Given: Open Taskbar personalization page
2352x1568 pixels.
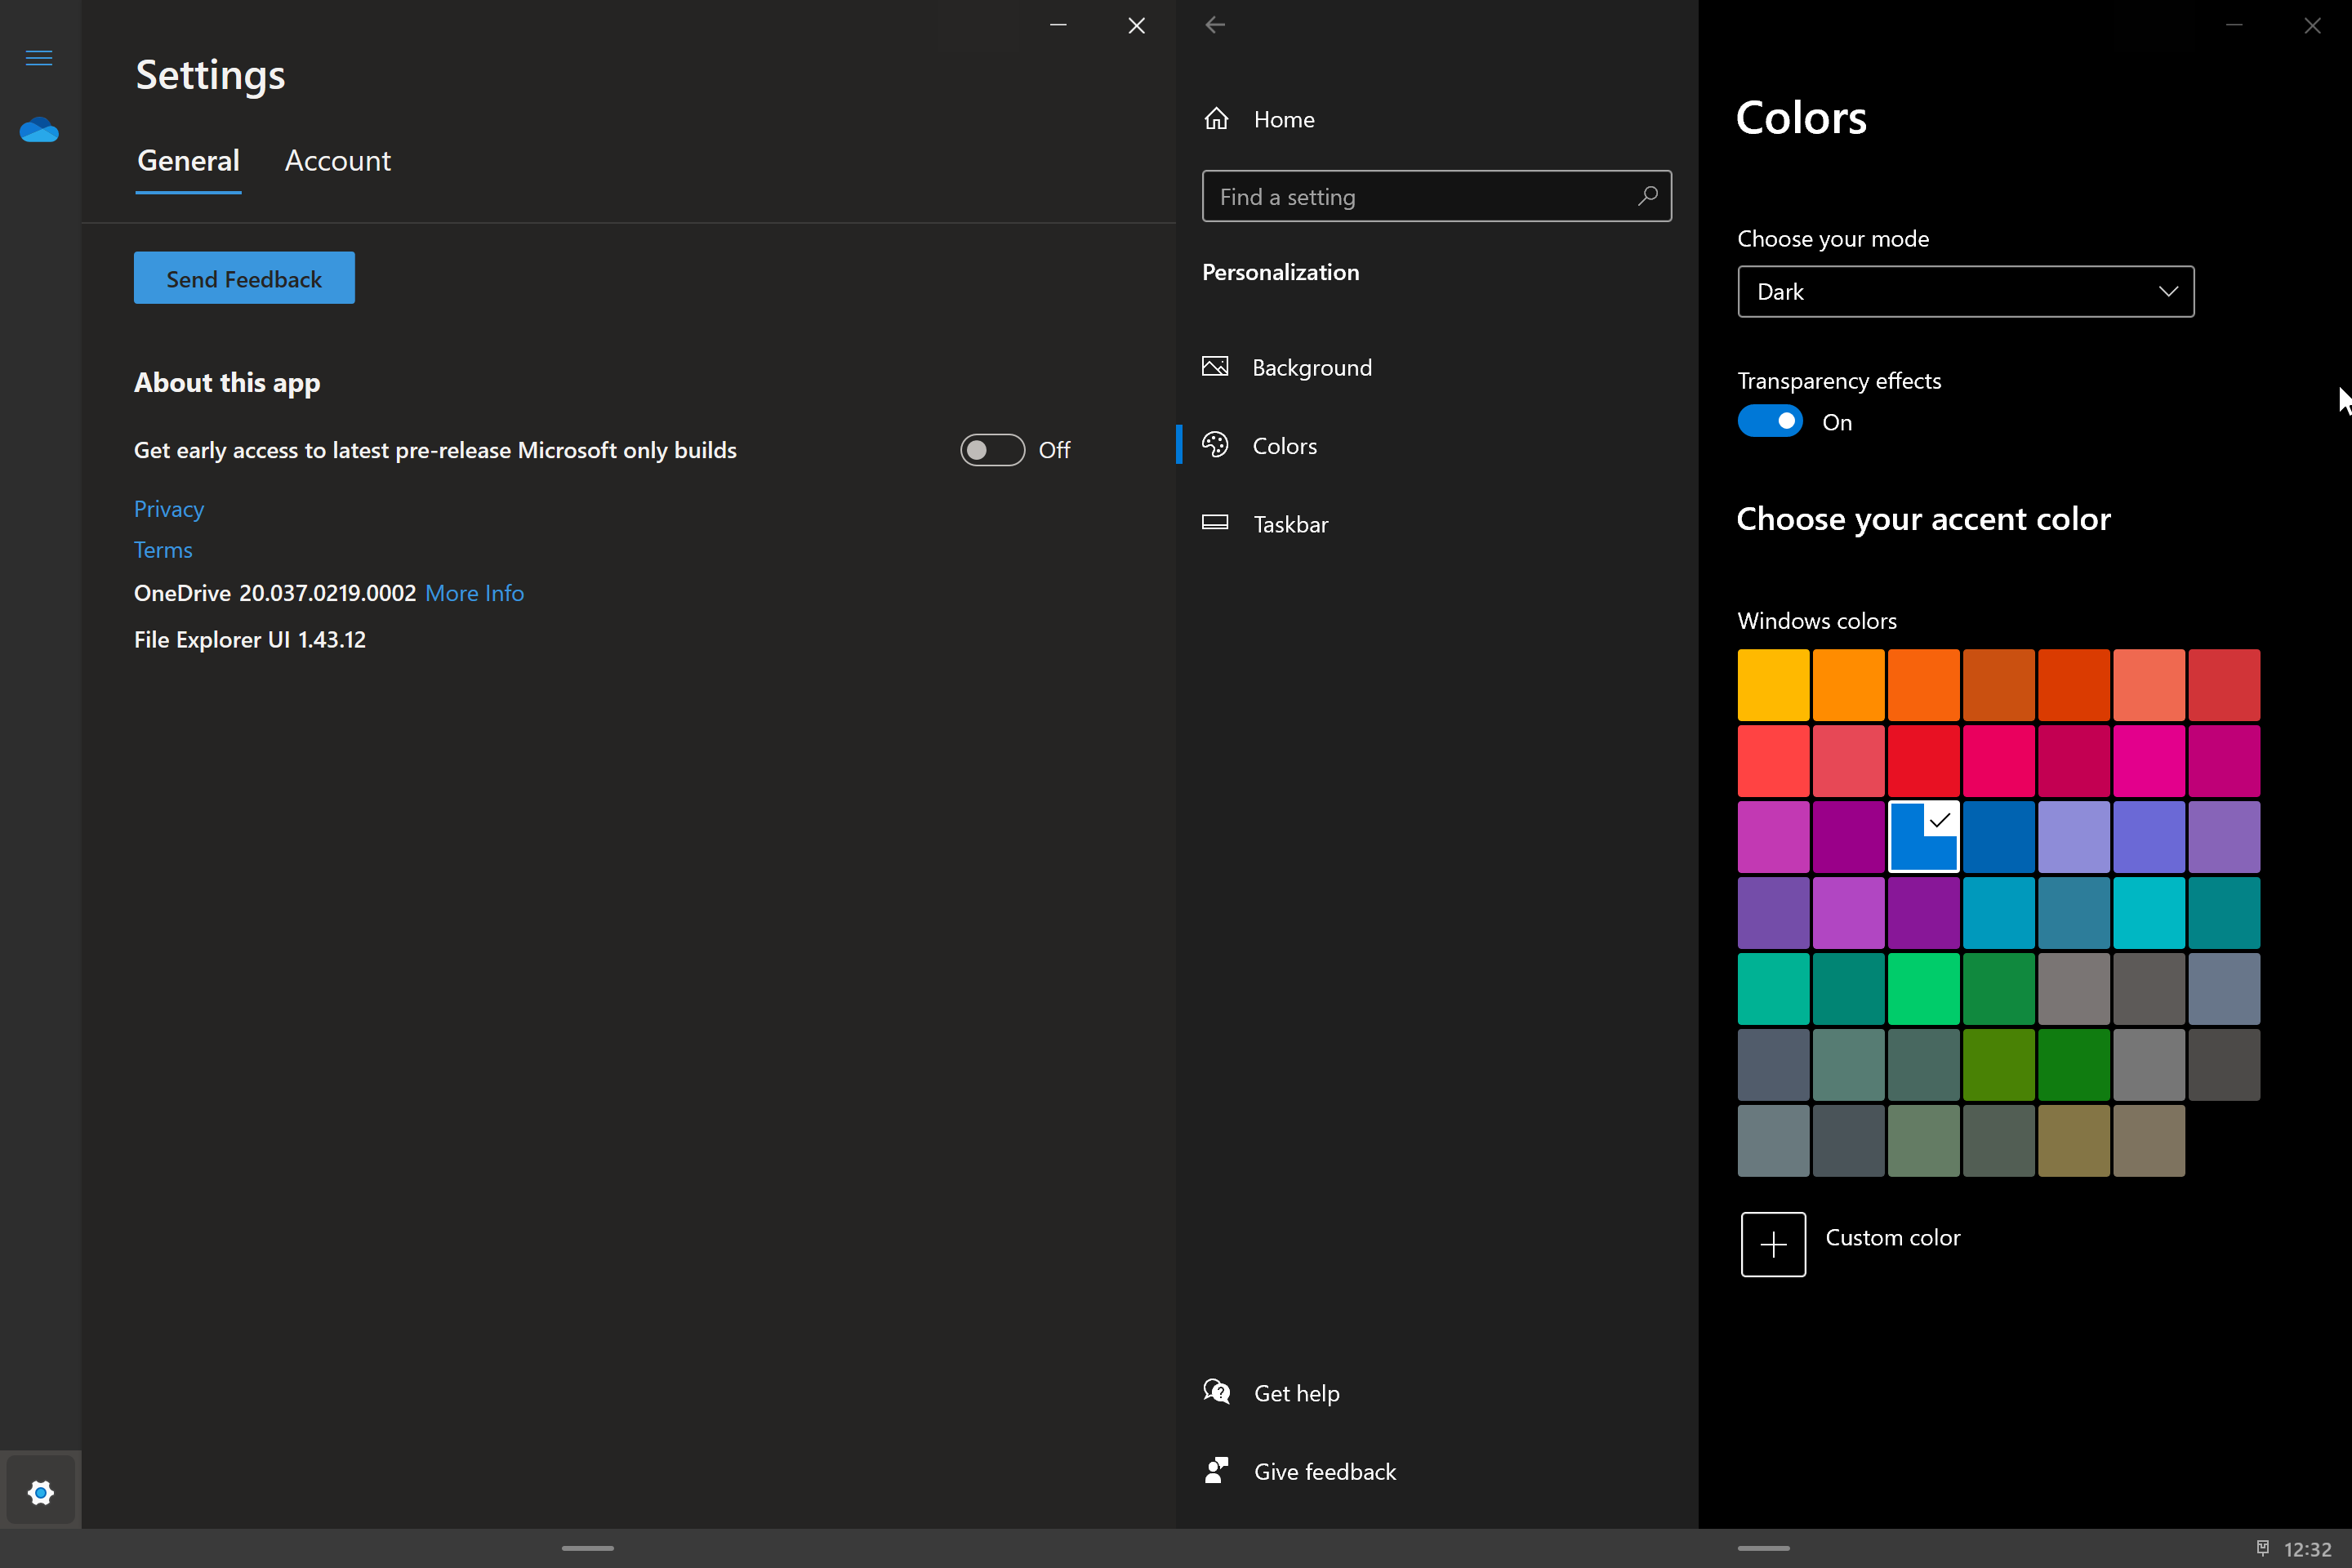Looking at the screenshot, I should (1290, 524).
